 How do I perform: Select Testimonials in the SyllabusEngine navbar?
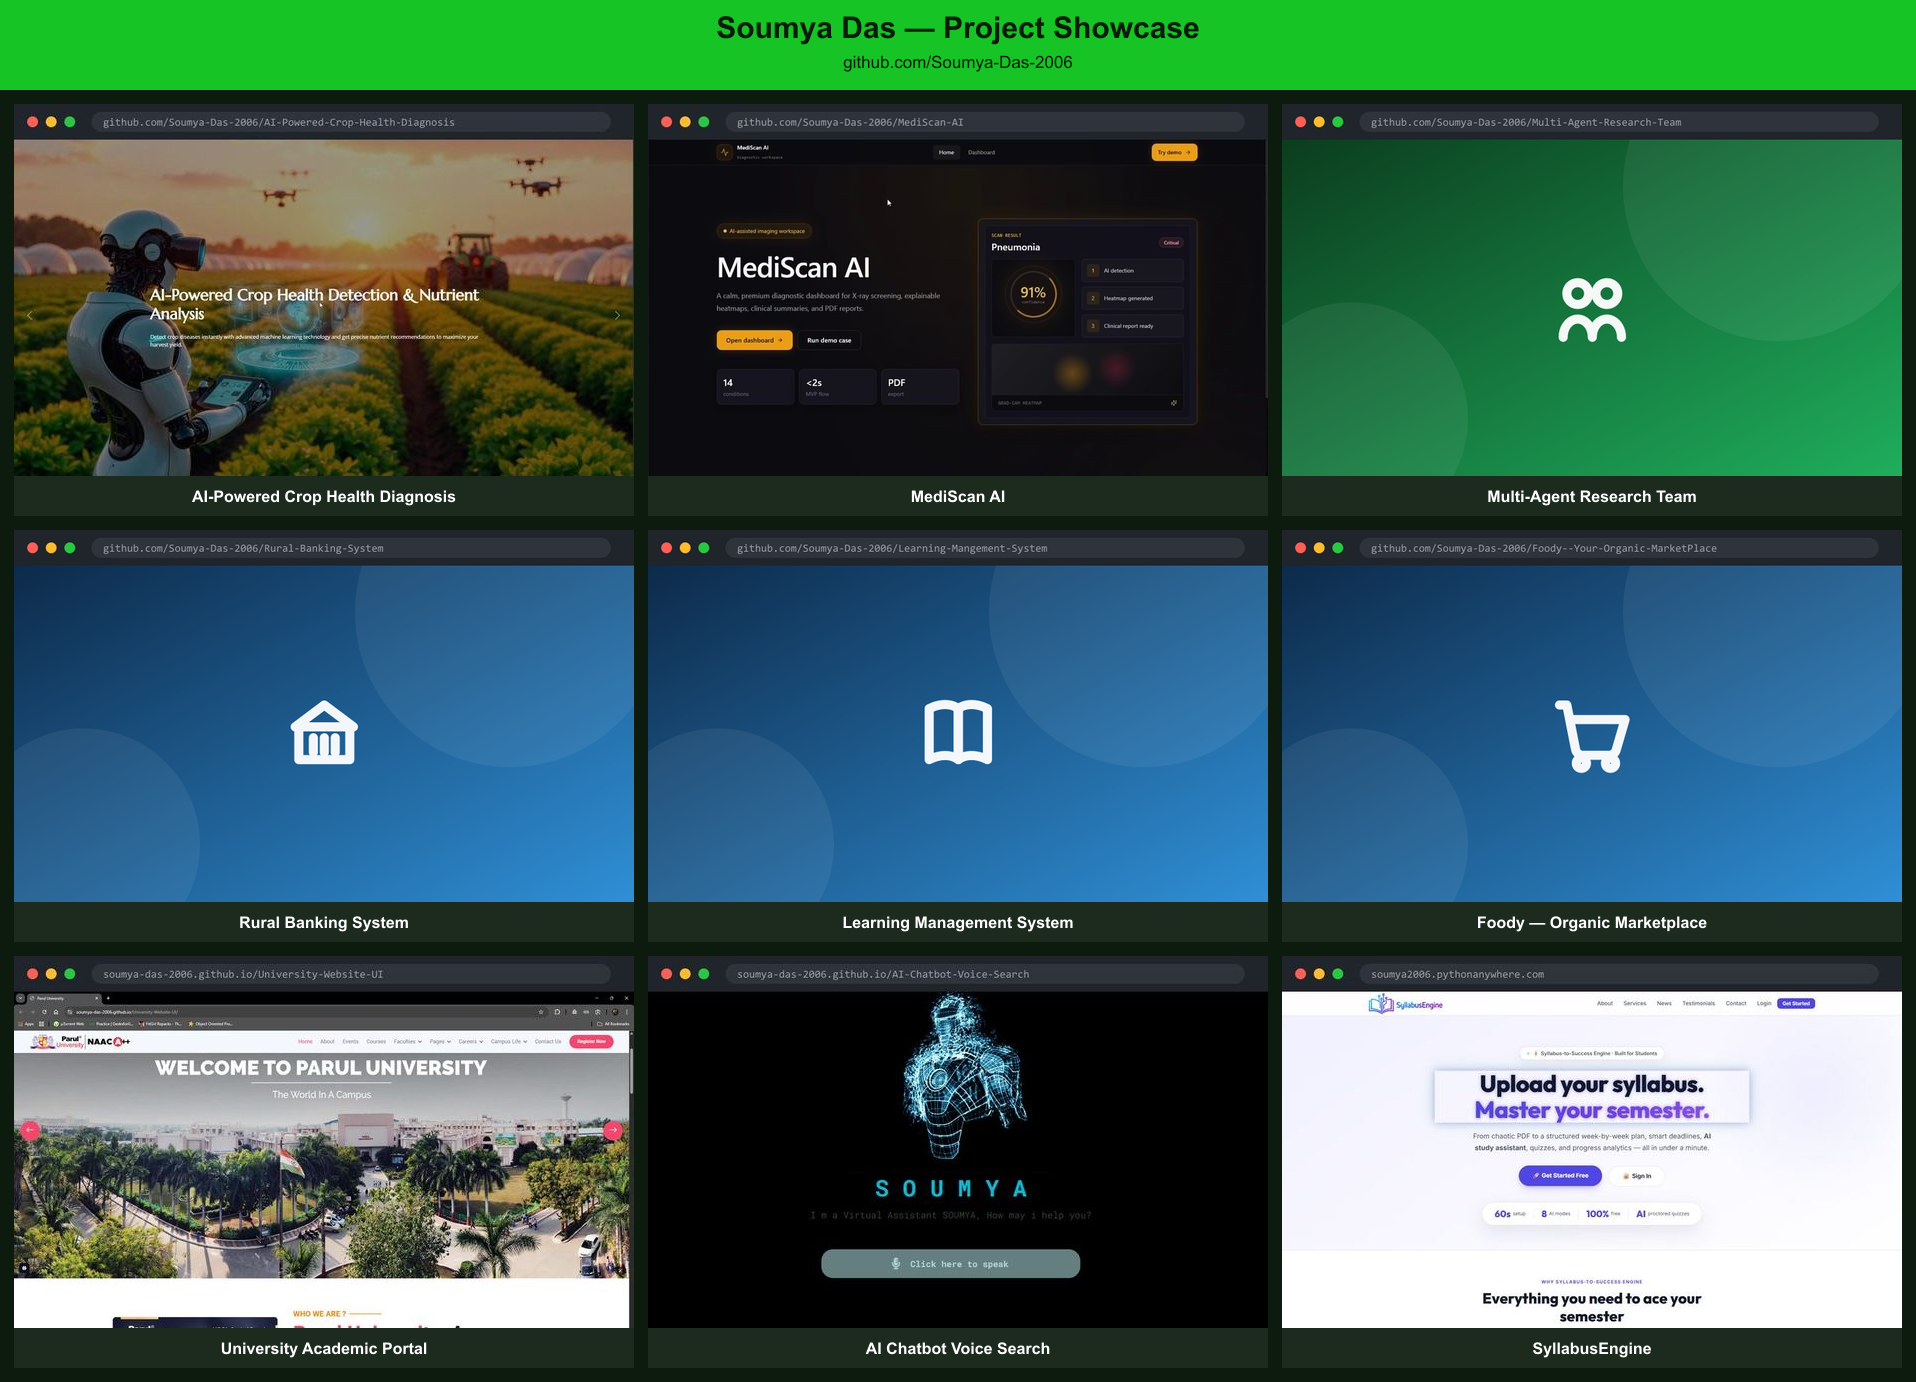coord(1698,1003)
